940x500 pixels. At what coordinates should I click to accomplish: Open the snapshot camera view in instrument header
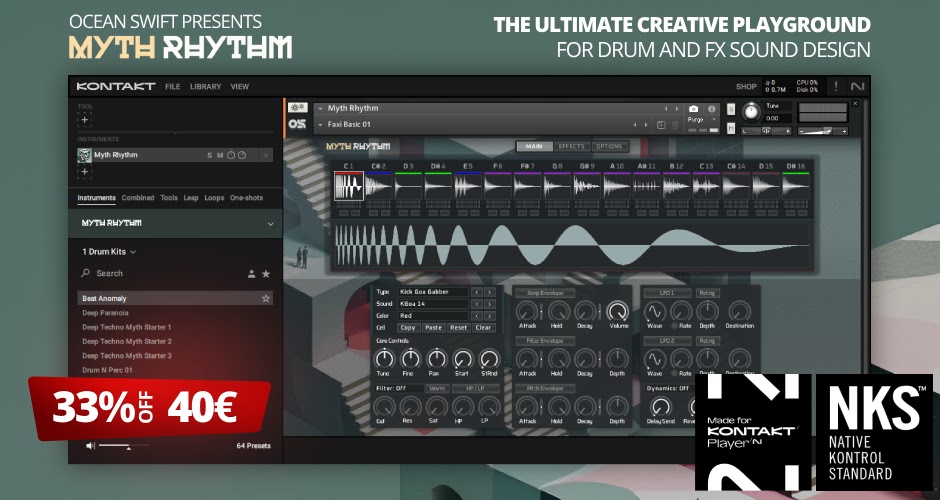(x=694, y=109)
